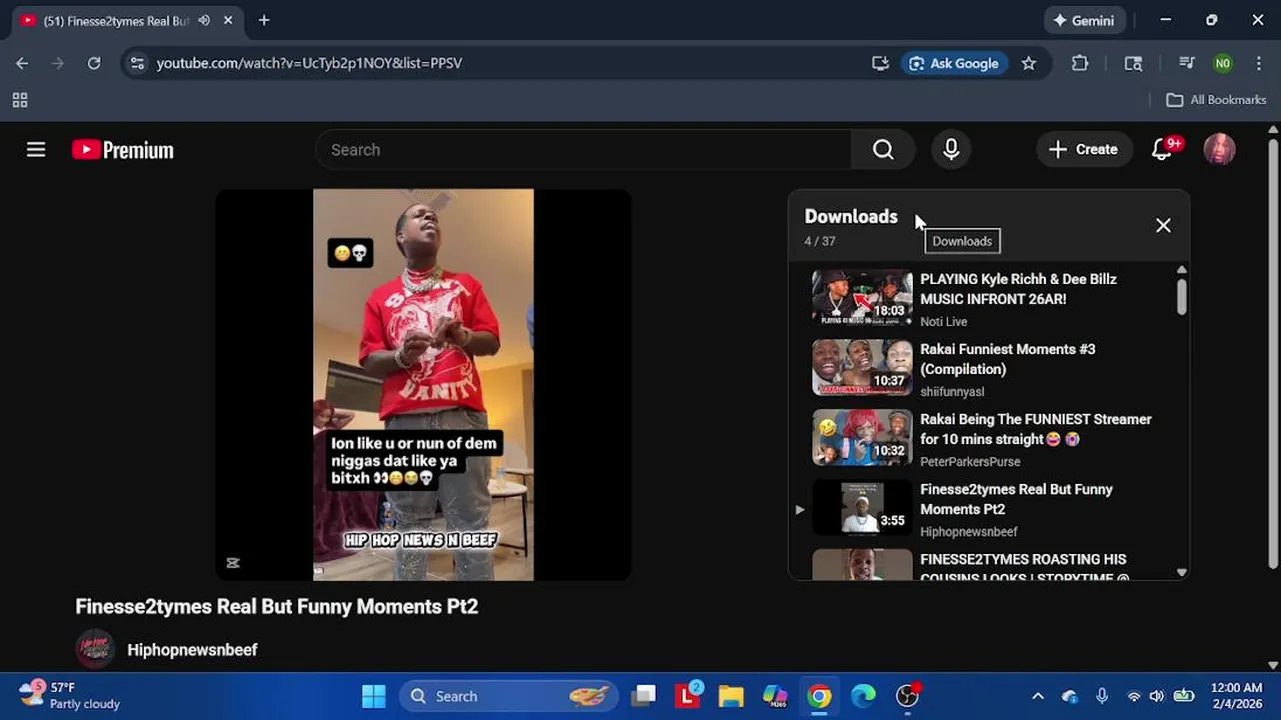
Task: Open the battery status tray icon
Action: (x=1184, y=696)
